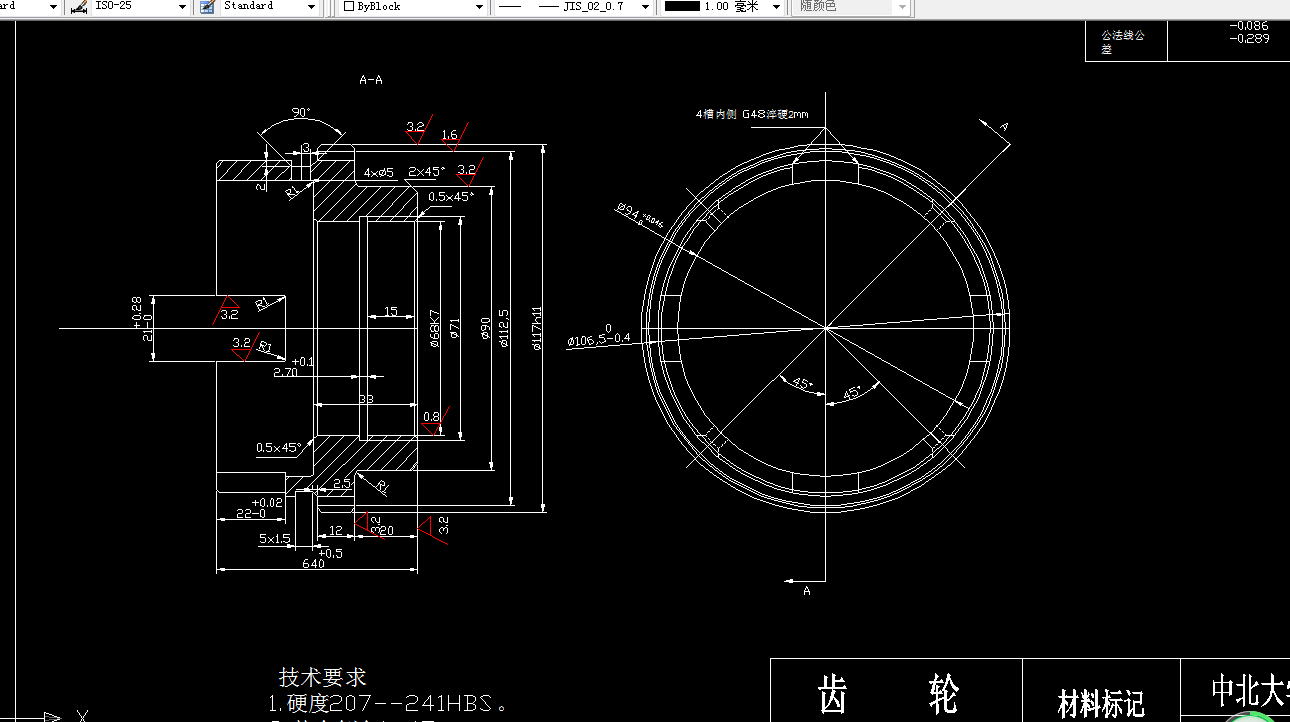Image resolution: width=1290 pixels, height=722 pixels.
Task: Open the JIS_02_0.7 linetype dropdown
Action: pos(644,7)
